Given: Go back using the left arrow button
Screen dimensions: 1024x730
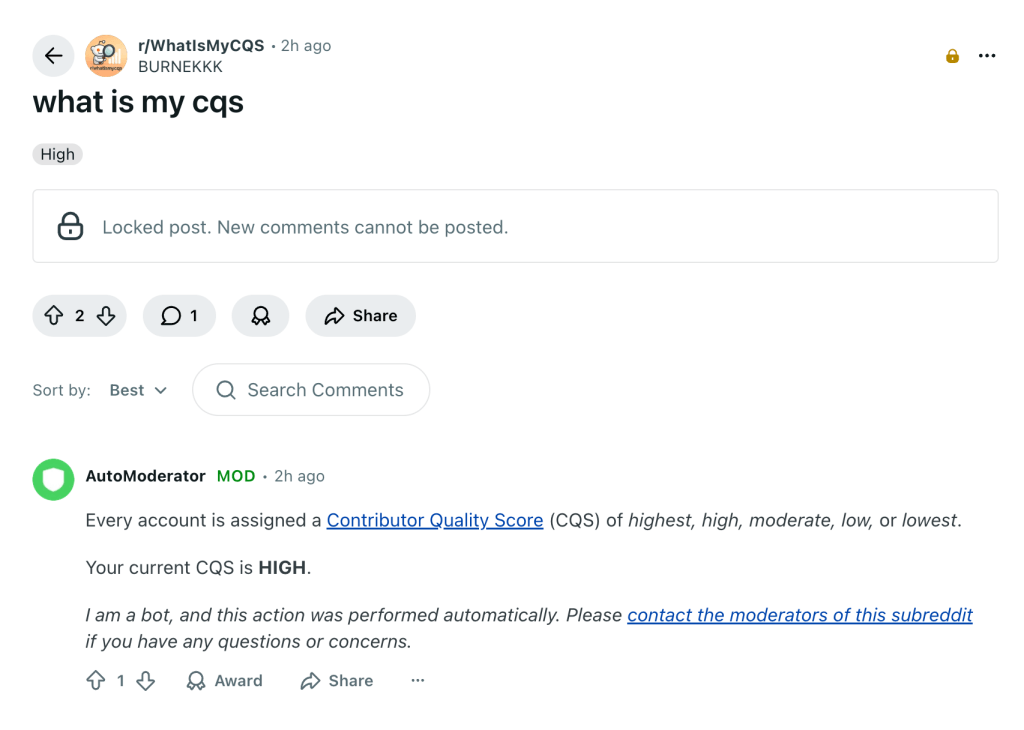Looking at the screenshot, I should coord(53,56).
